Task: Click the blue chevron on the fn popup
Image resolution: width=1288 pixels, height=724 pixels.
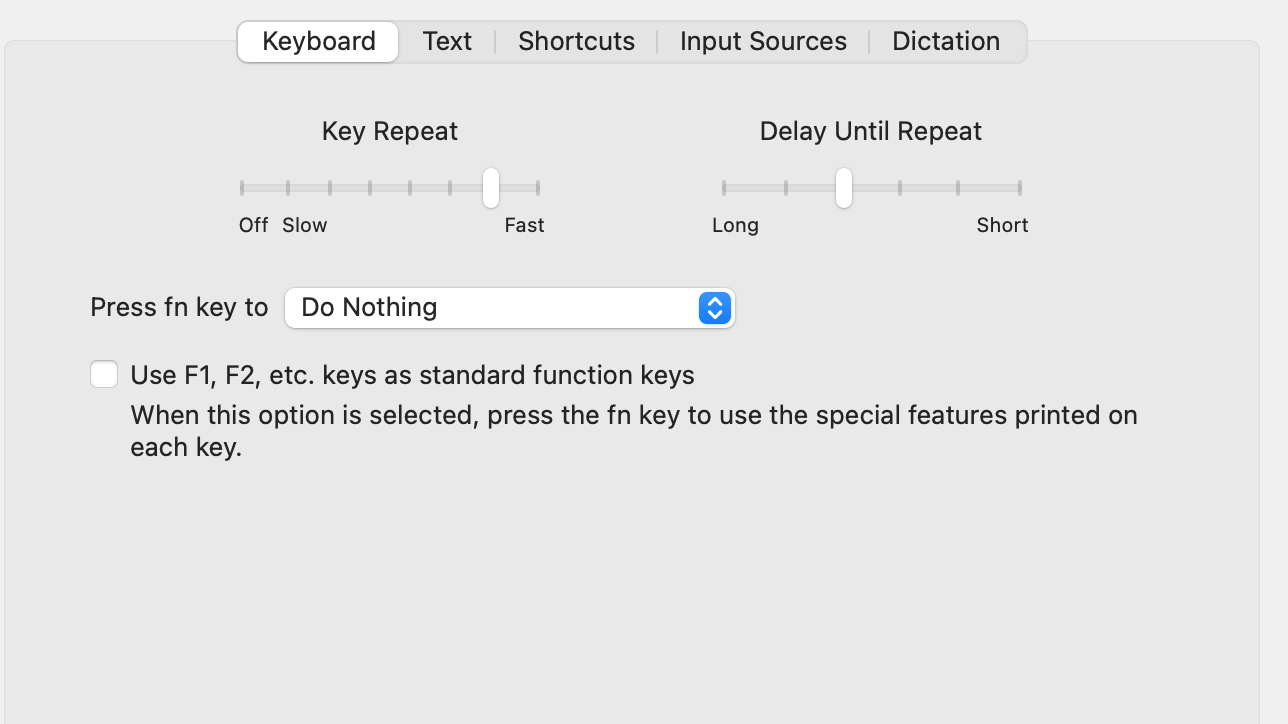Action: (x=714, y=307)
